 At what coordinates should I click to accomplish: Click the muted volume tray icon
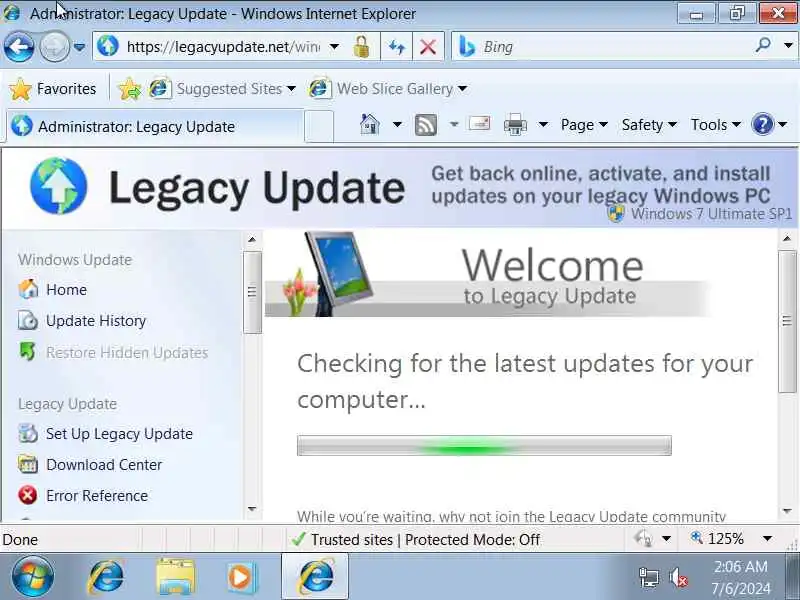[679, 578]
